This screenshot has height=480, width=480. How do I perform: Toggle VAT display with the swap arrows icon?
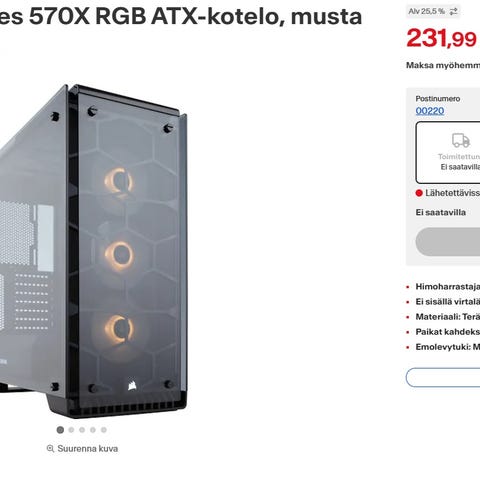453,12
